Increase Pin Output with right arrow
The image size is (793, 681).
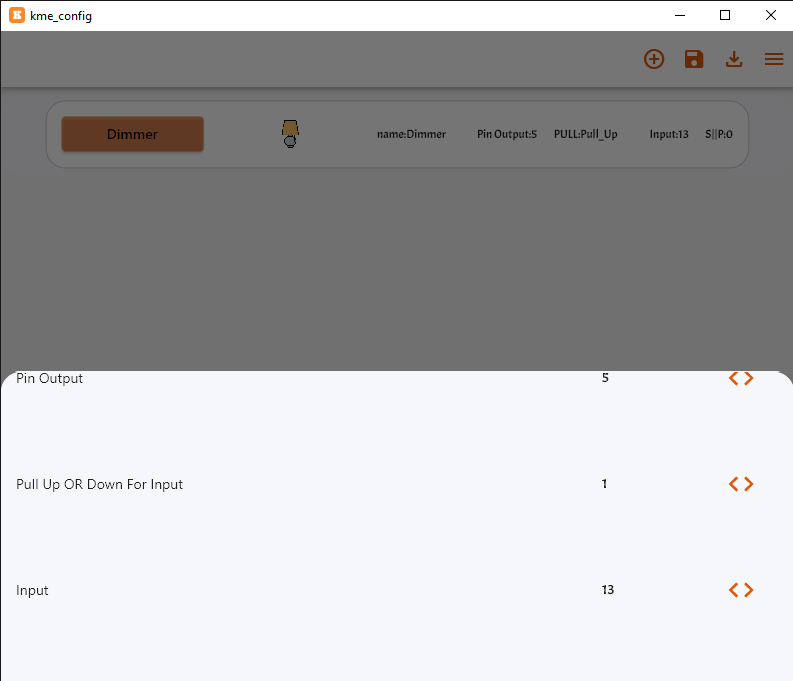(x=749, y=378)
